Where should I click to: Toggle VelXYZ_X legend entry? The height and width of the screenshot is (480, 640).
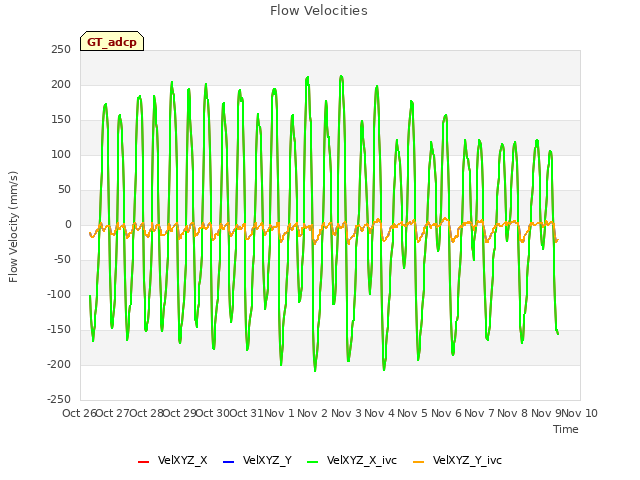tap(173, 460)
